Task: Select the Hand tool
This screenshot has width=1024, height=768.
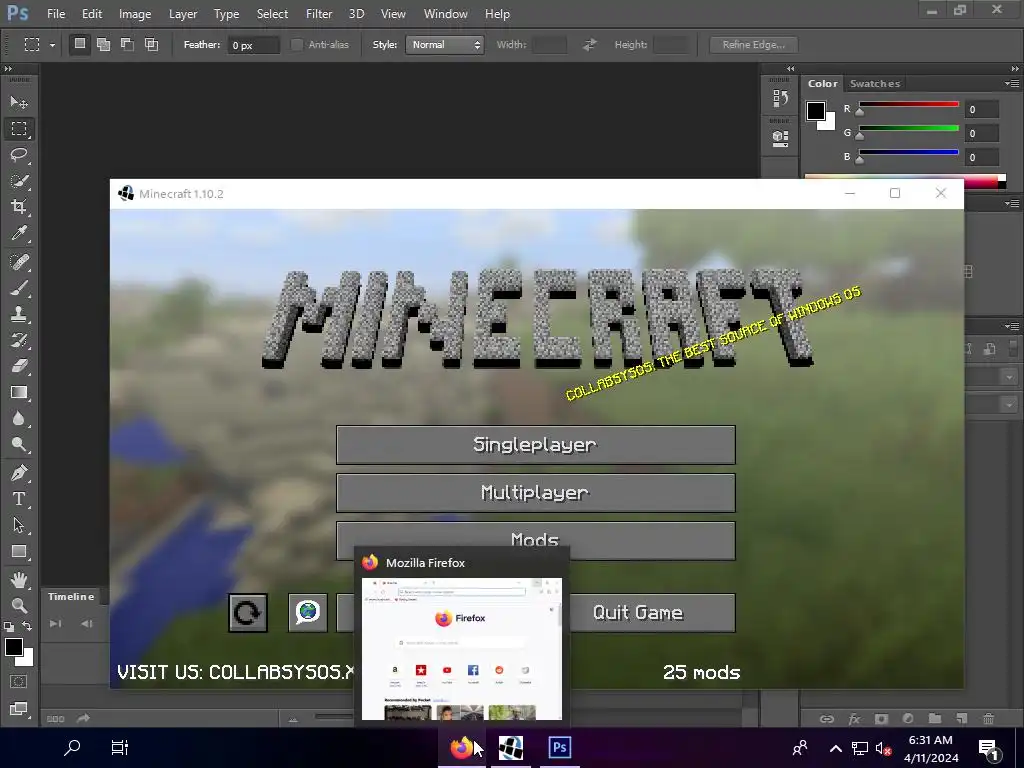Action: [19, 580]
